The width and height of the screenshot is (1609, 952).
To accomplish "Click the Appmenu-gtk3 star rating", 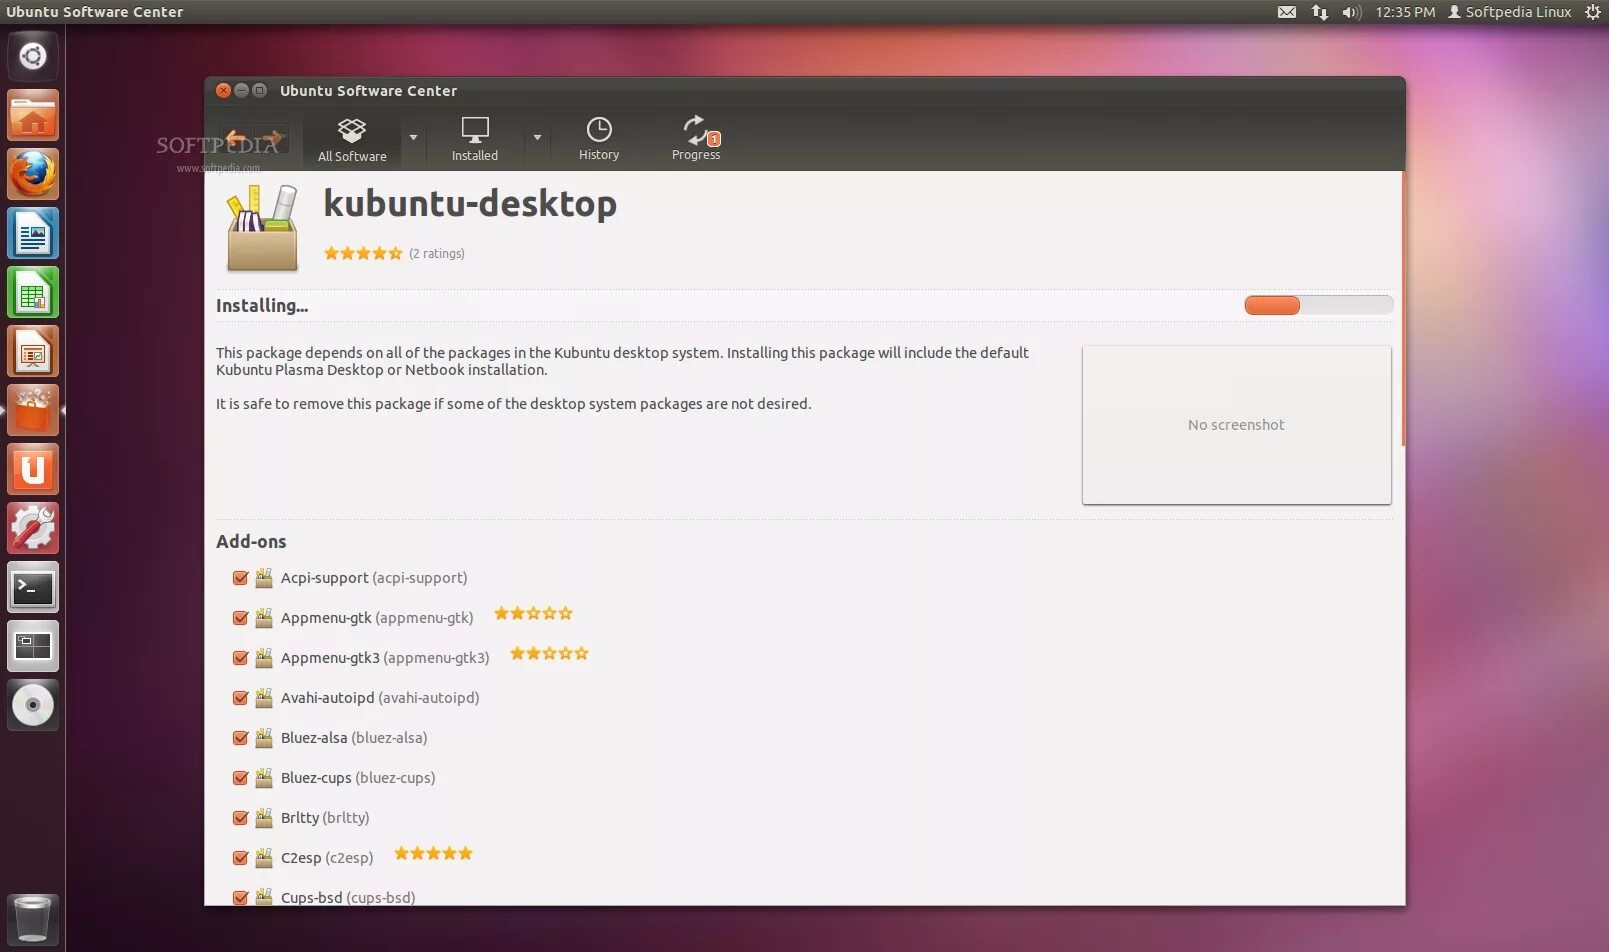I will [x=549, y=653].
